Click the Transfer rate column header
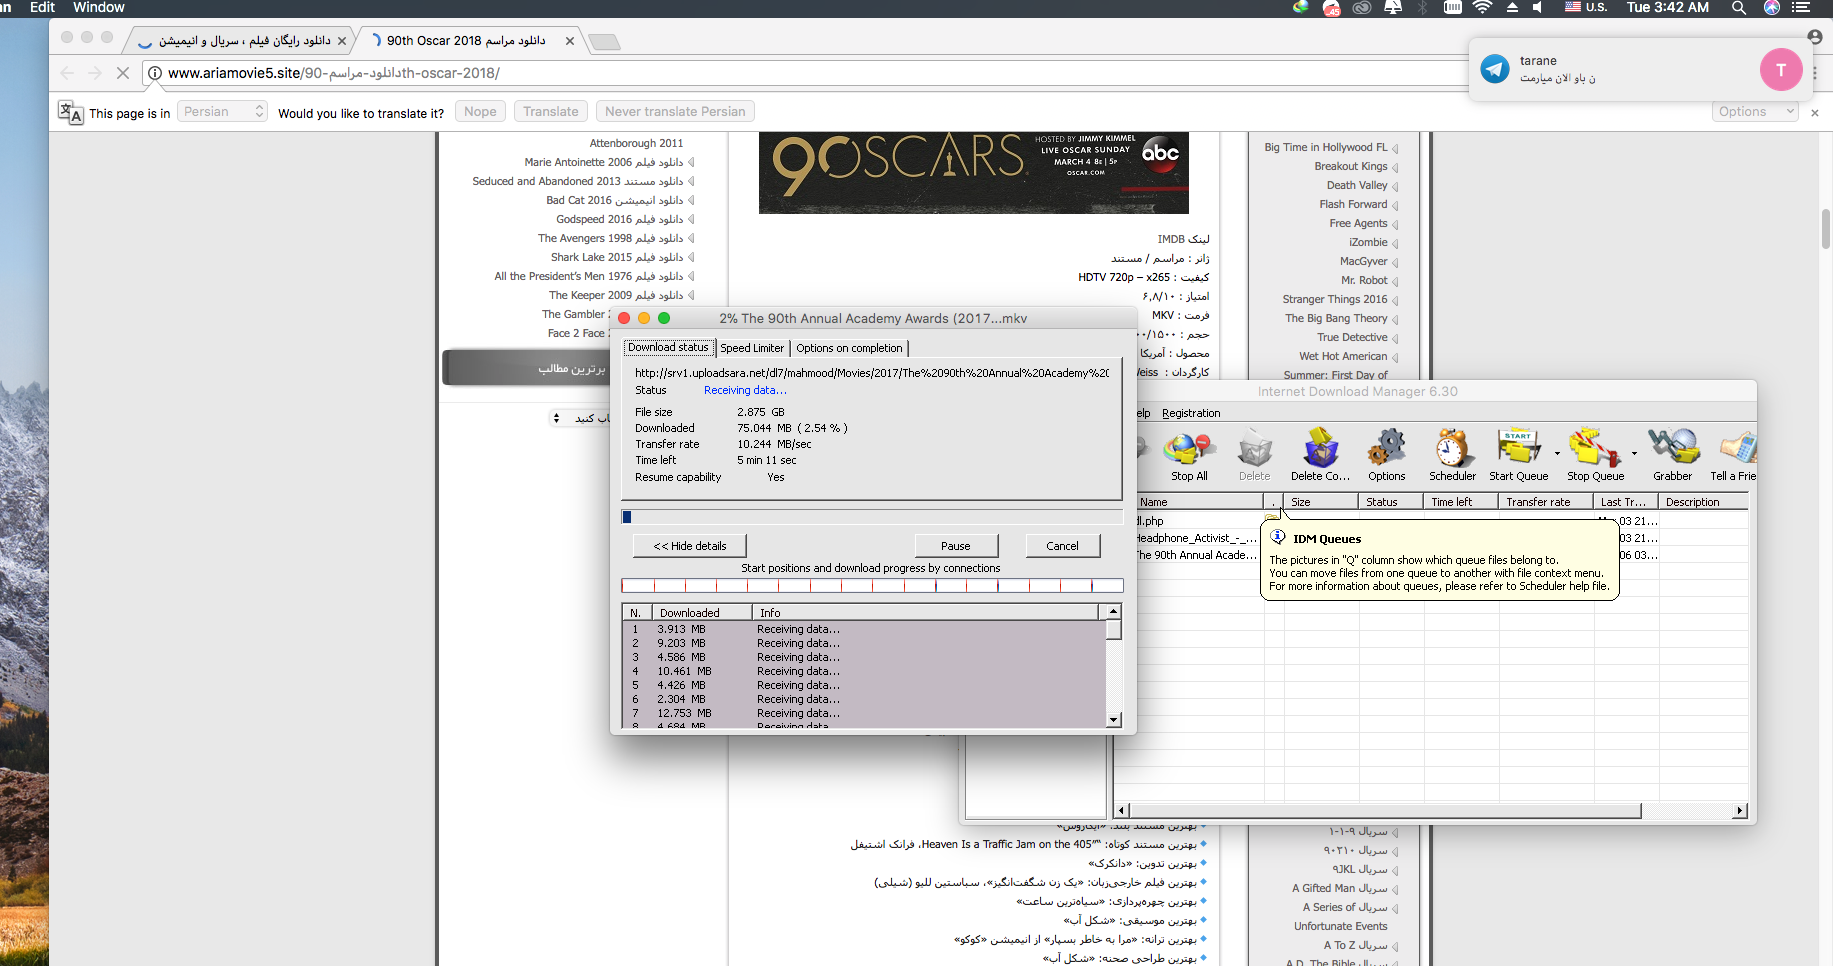This screenshot has height=966, width=1833. point(1545,502)
